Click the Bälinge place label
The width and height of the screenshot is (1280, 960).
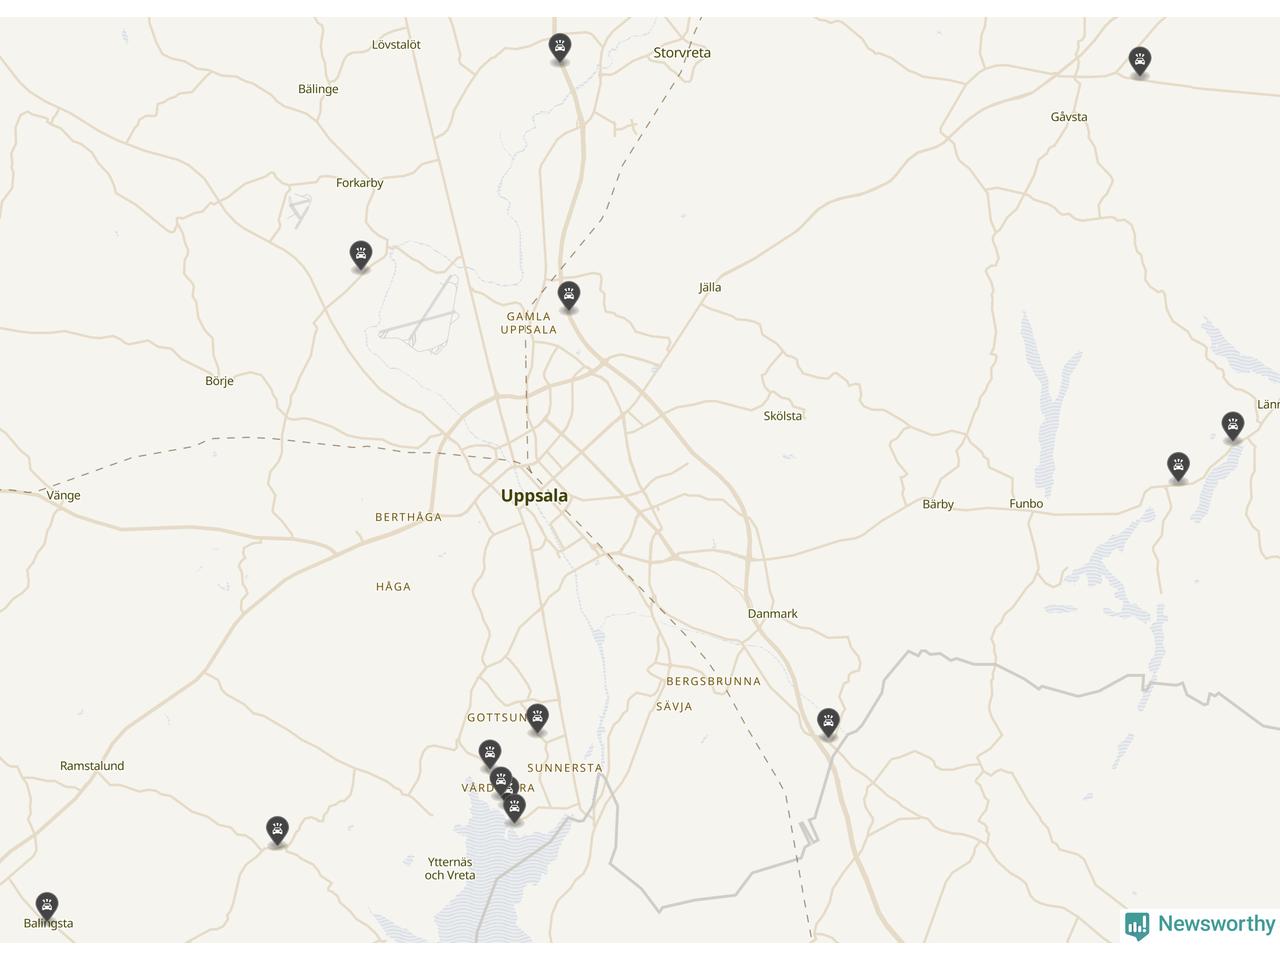(318, 89)
